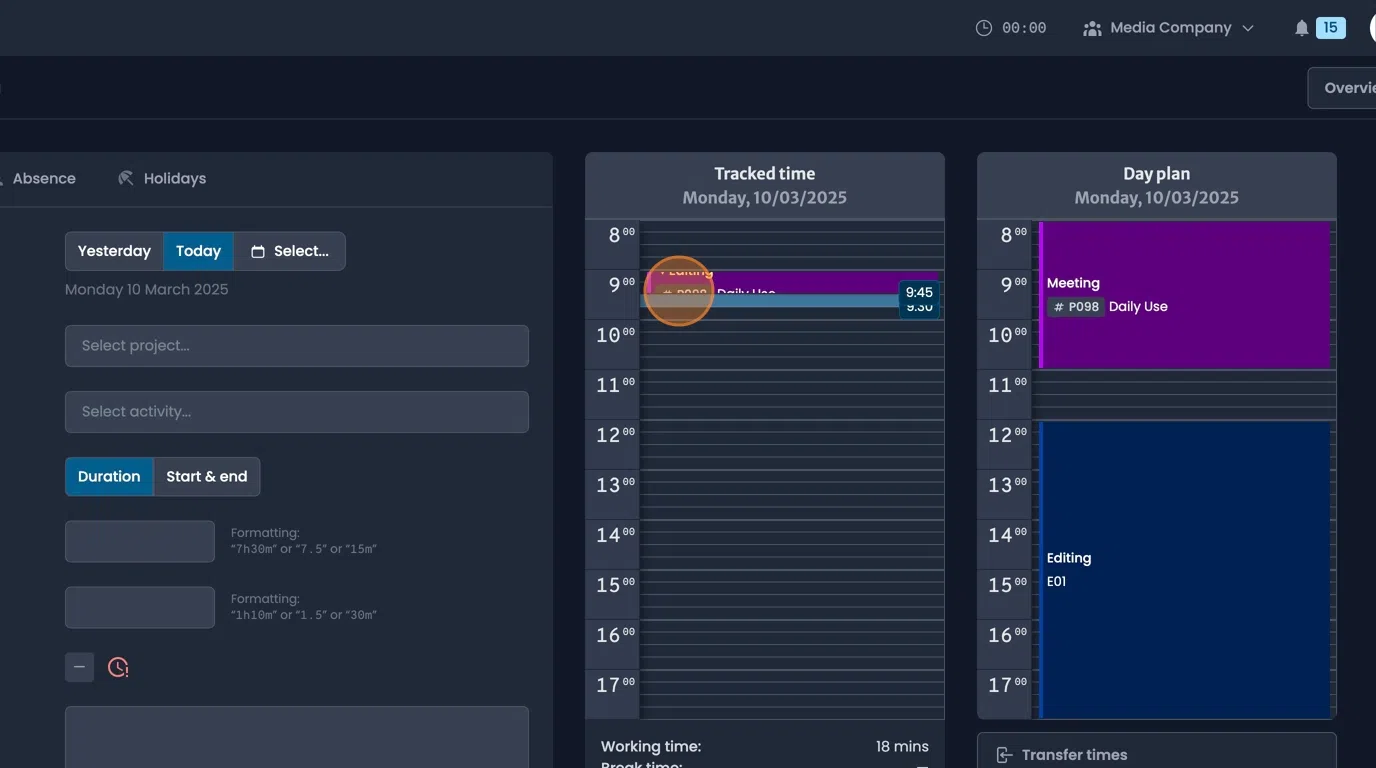The height and width of the screenshot is (768, 1376).
Task: Open the Select project... dropdown
Action: tap(297, 346)
